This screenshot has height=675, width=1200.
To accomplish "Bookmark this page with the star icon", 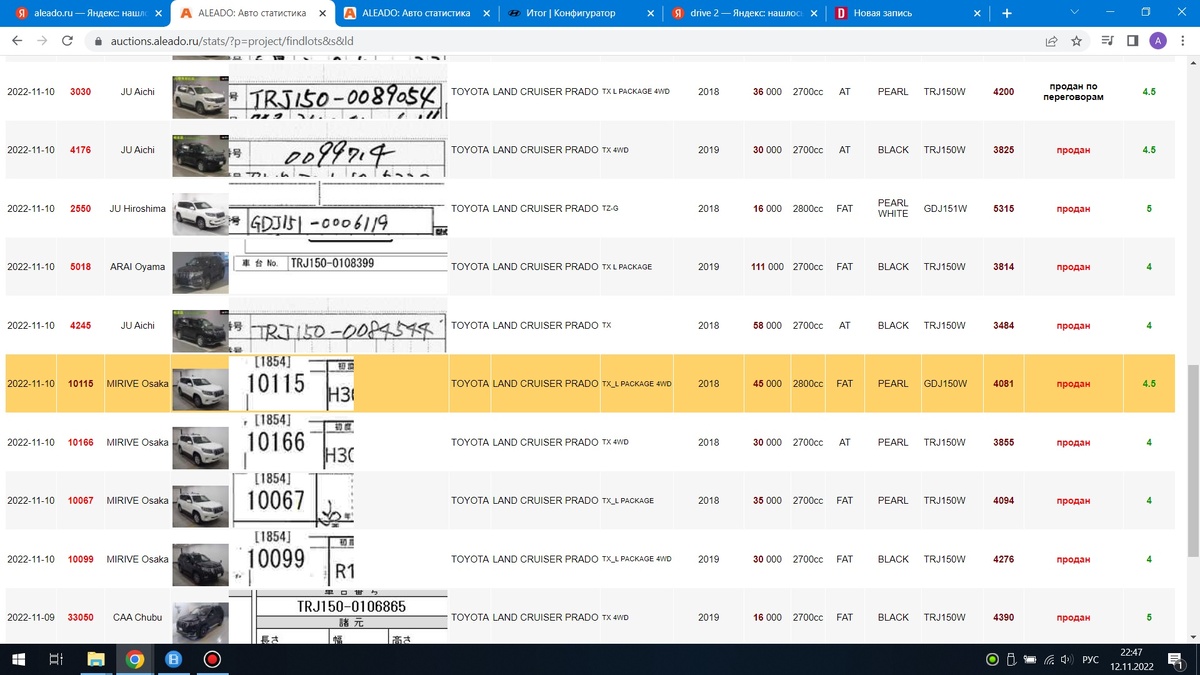I will pos(1076,41).
